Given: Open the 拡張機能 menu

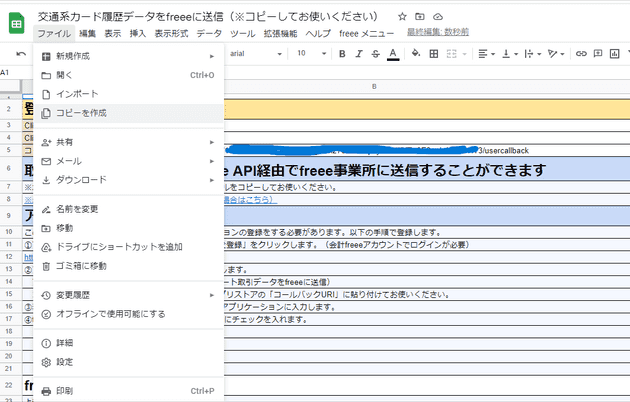Looking at the screenshot, I should (x=280, y=34).
